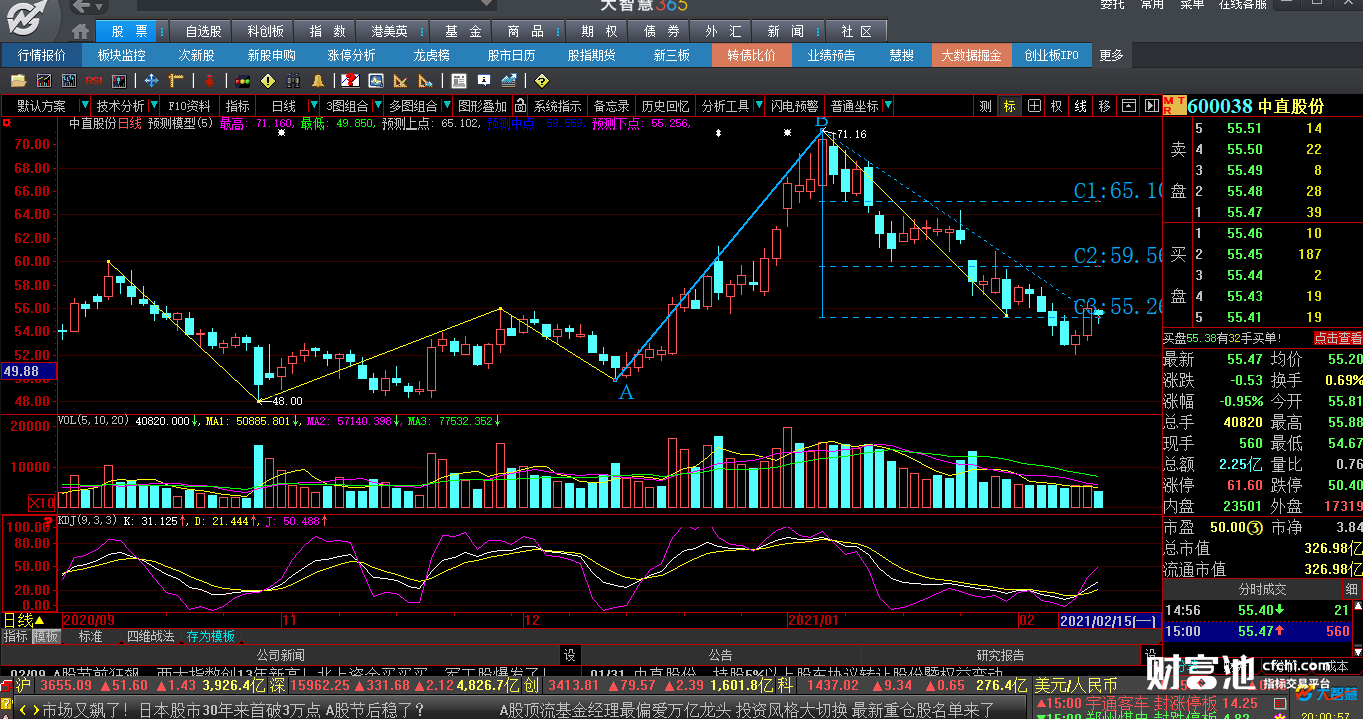Open the 期权 options tab

599,32
